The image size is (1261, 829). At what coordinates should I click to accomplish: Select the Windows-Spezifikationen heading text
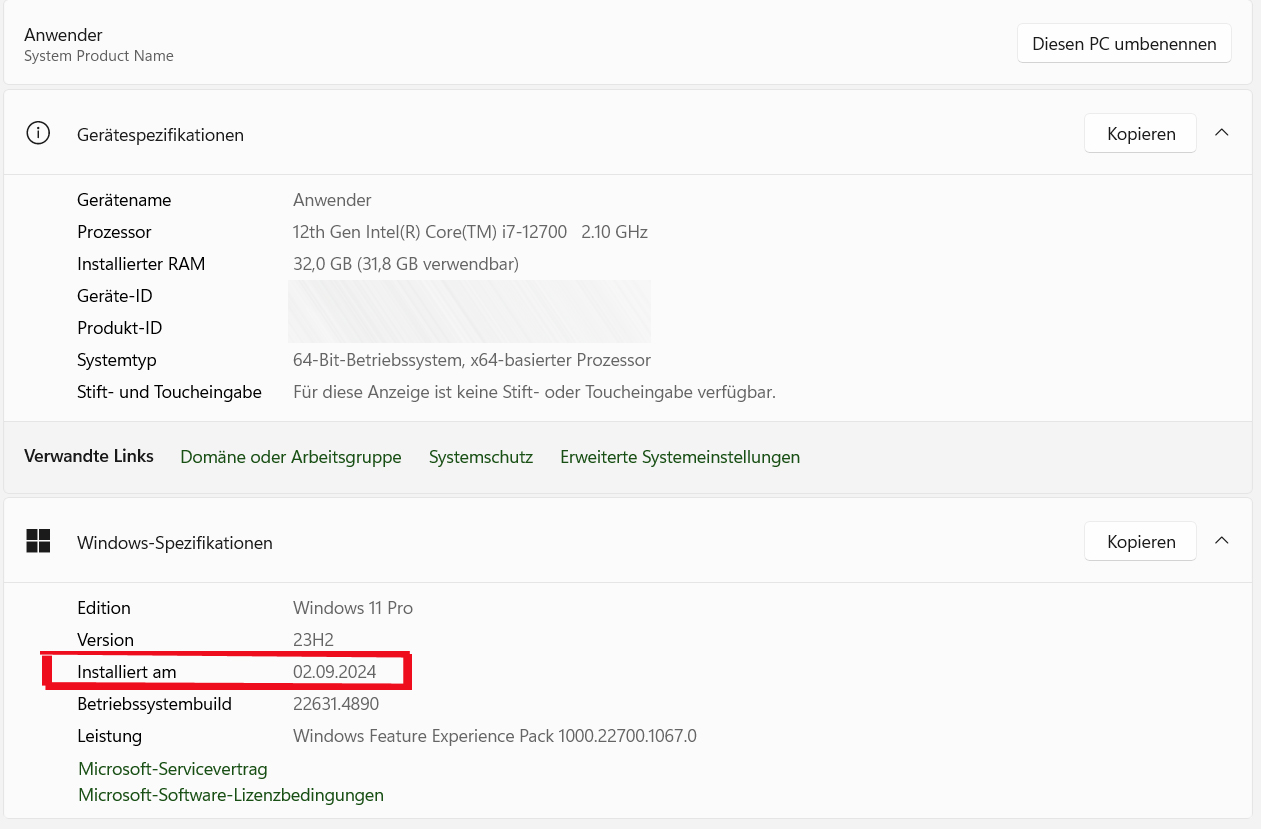[x=175, y=543]
